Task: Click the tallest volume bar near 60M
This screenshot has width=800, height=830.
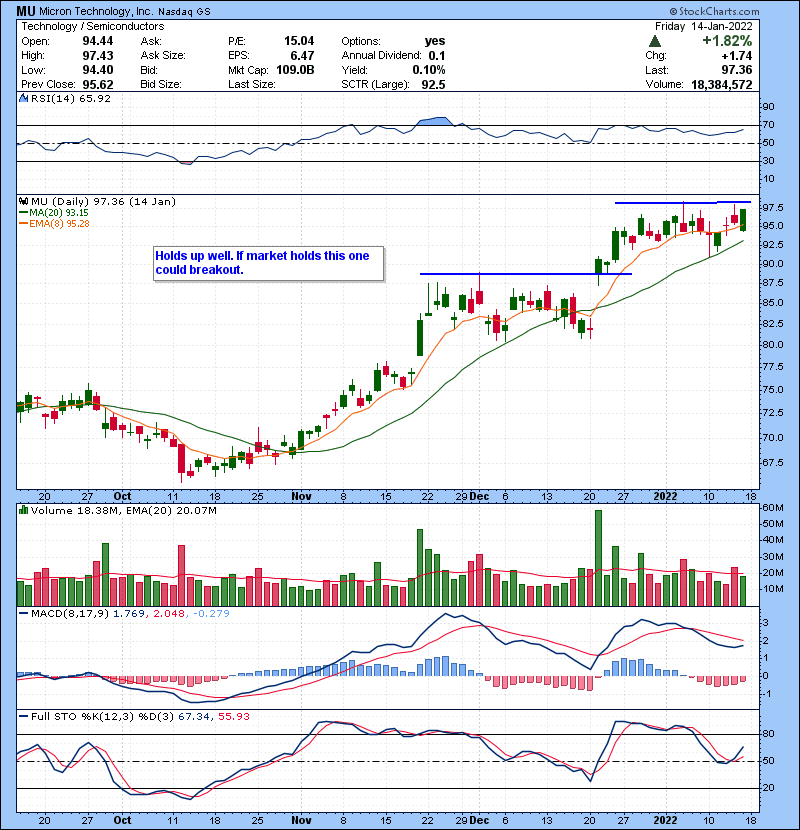Action: [598, 558]
